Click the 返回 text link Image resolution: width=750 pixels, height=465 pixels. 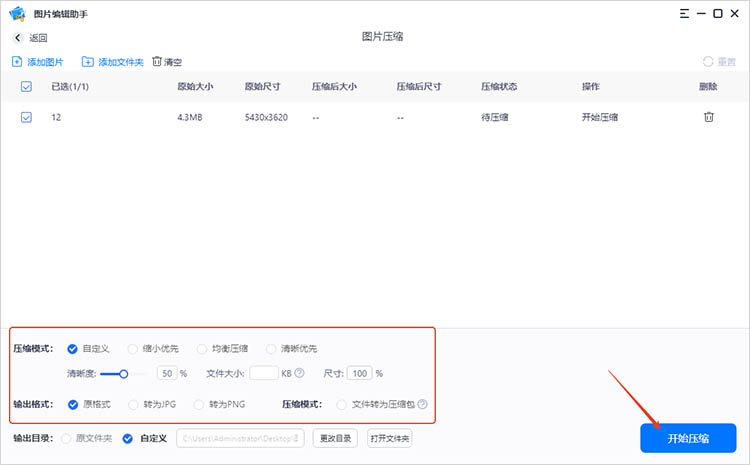(x=38, y=38)
